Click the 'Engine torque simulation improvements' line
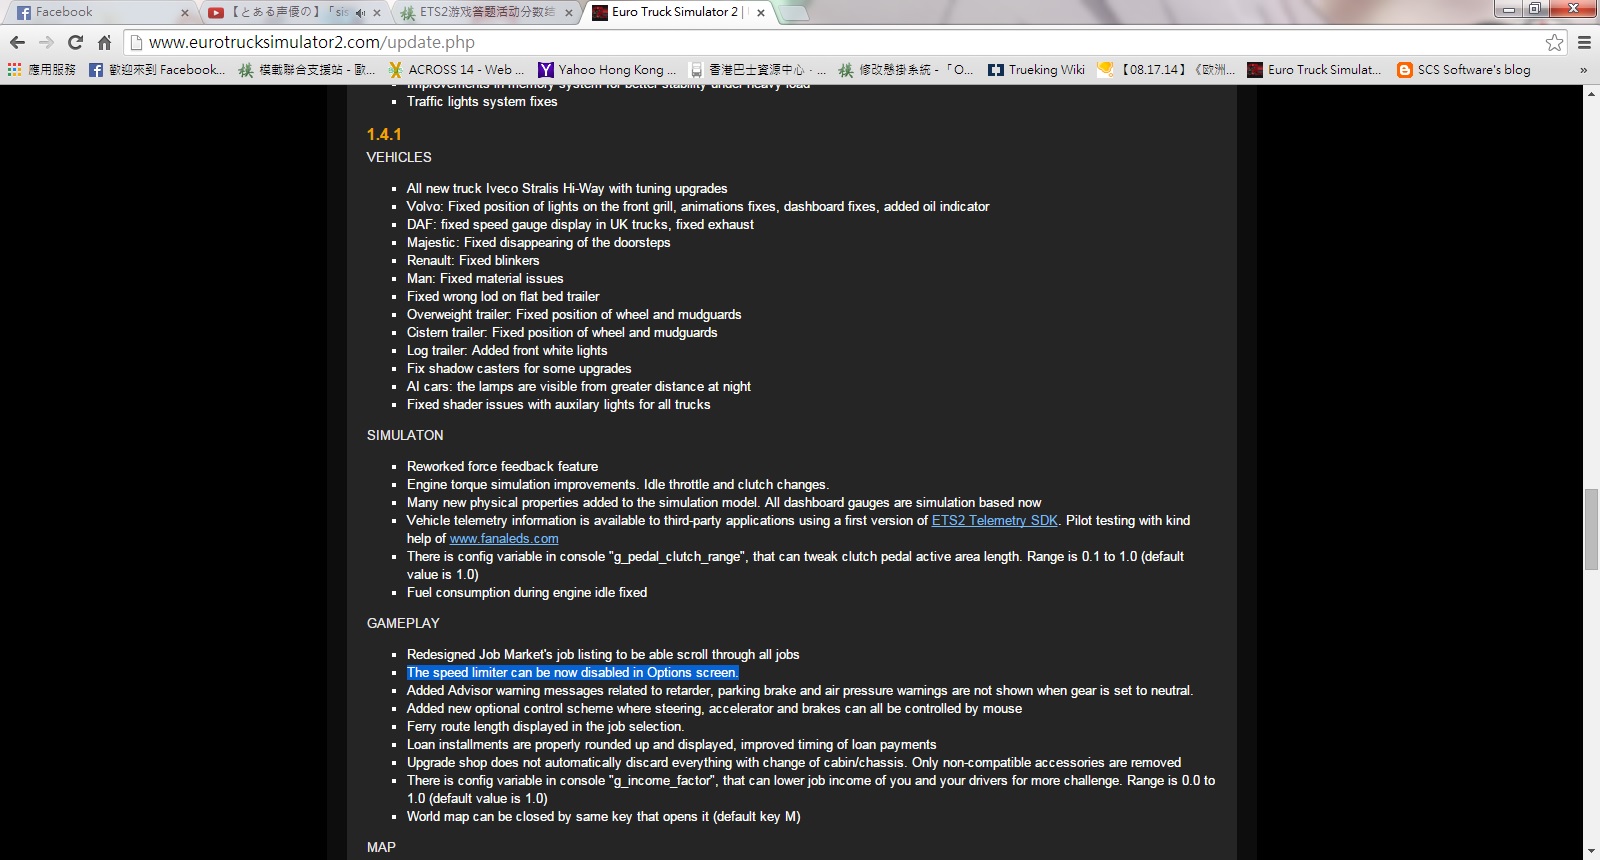This screenshot has height=860, width=1600. pos(617,485)
